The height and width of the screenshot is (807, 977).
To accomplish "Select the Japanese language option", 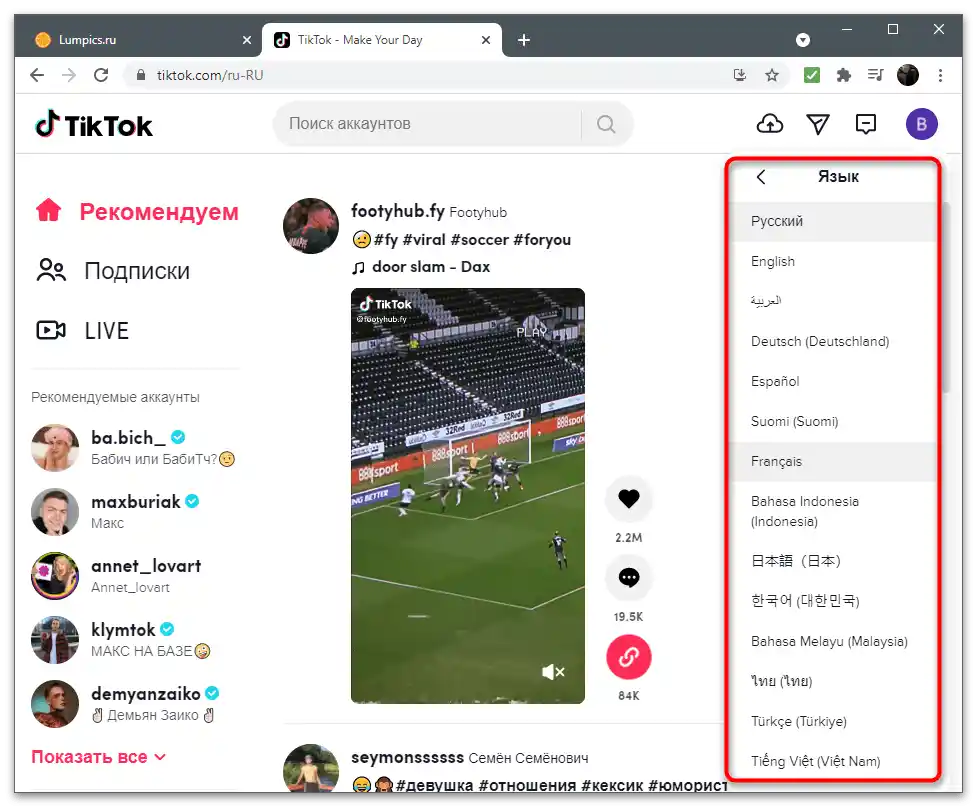I will [x=833, y=561].
